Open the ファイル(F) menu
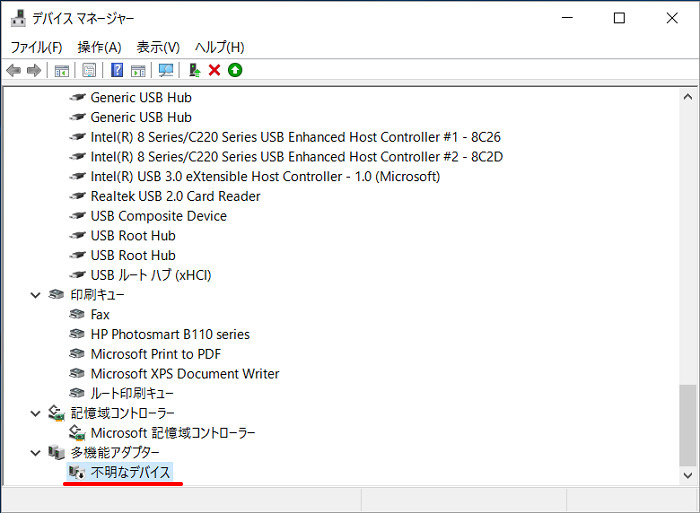 pos(36,47)
